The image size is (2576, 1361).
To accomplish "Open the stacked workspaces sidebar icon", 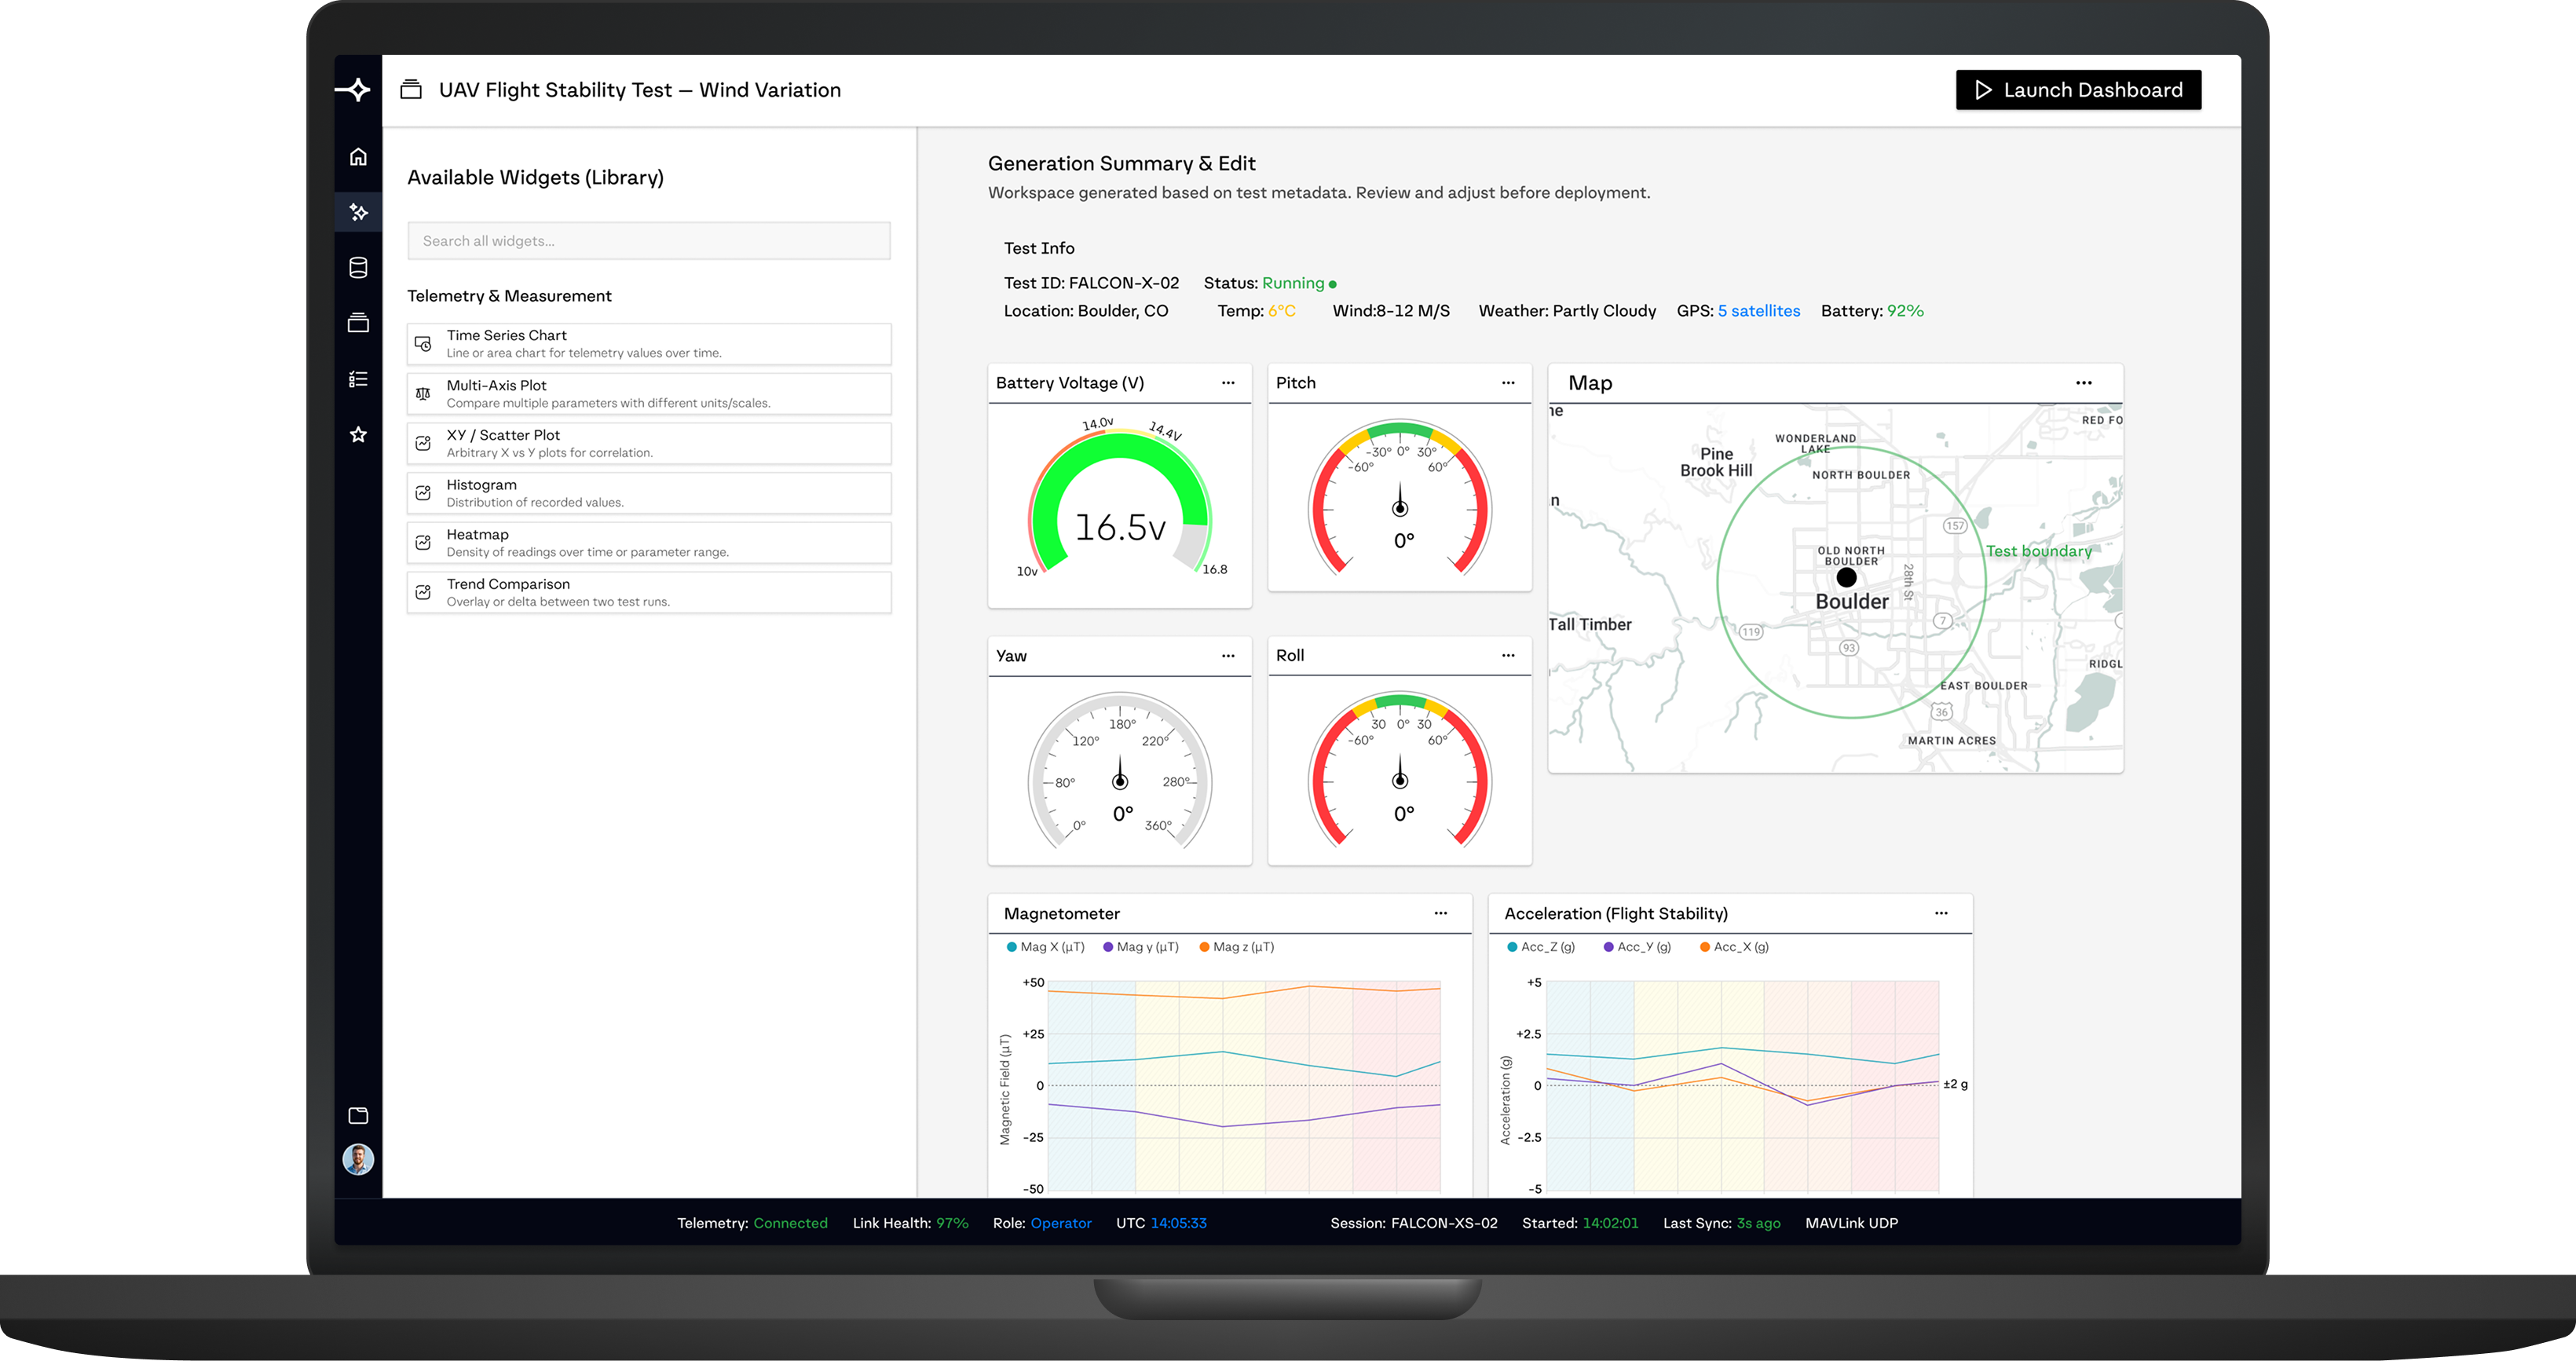I will pos(358,323).
